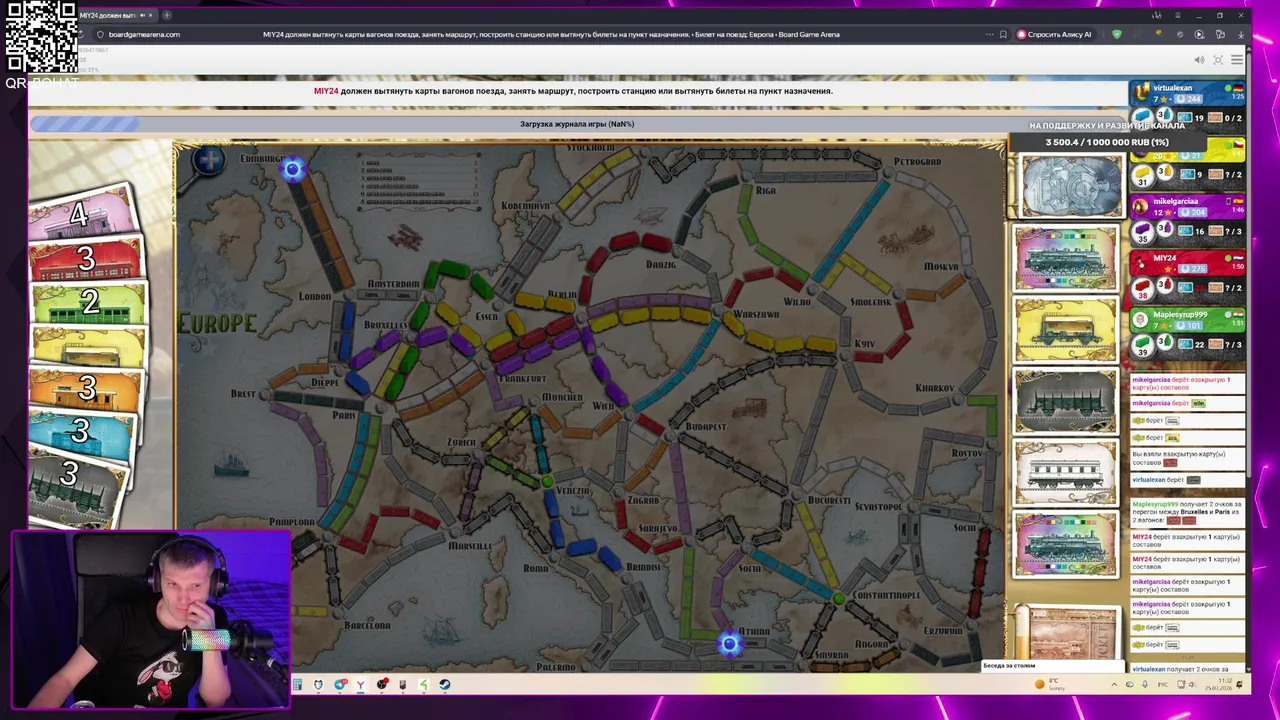Take the yellow wagon face-up card
The width and height of the screenshot is (1280, 720).
pyautogui.click(x=1066, y=330)
